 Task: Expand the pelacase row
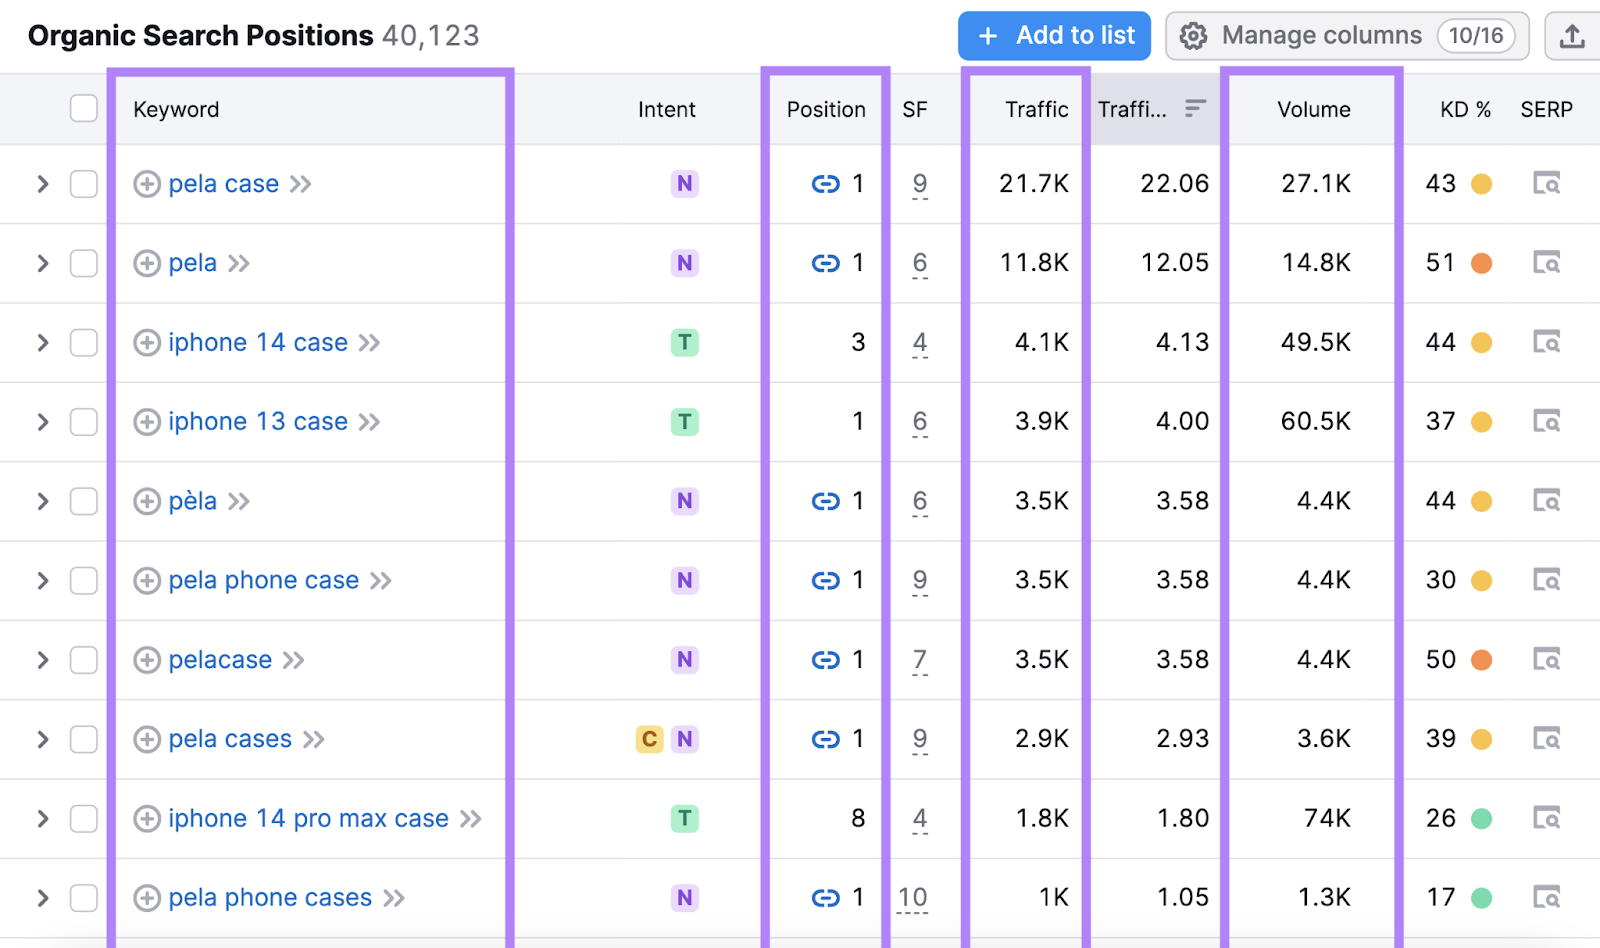point(42,660)
